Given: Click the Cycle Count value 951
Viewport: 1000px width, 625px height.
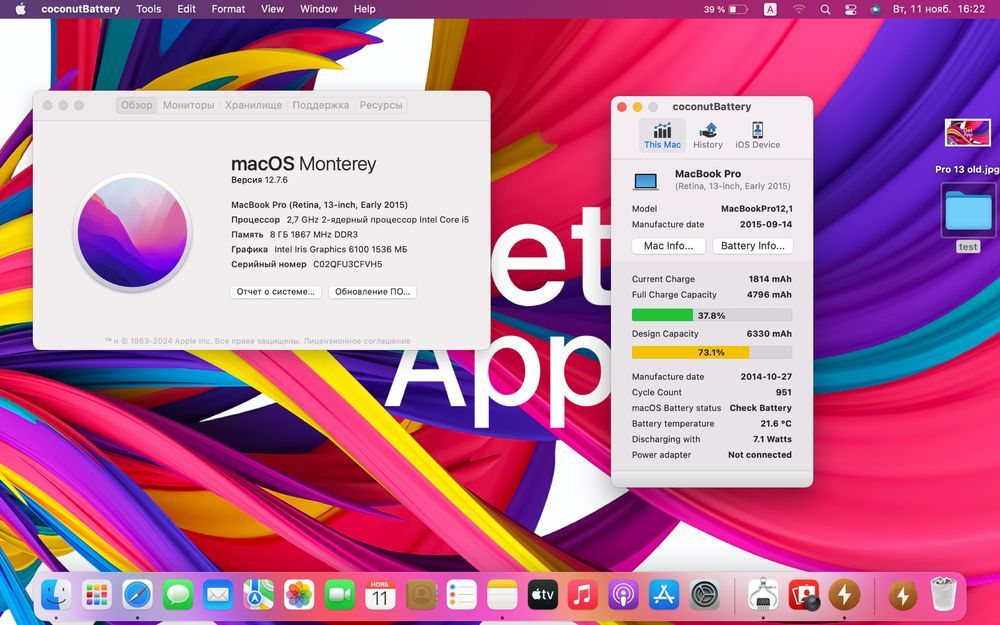Looking at the screenshot, I should click(784, 392).
